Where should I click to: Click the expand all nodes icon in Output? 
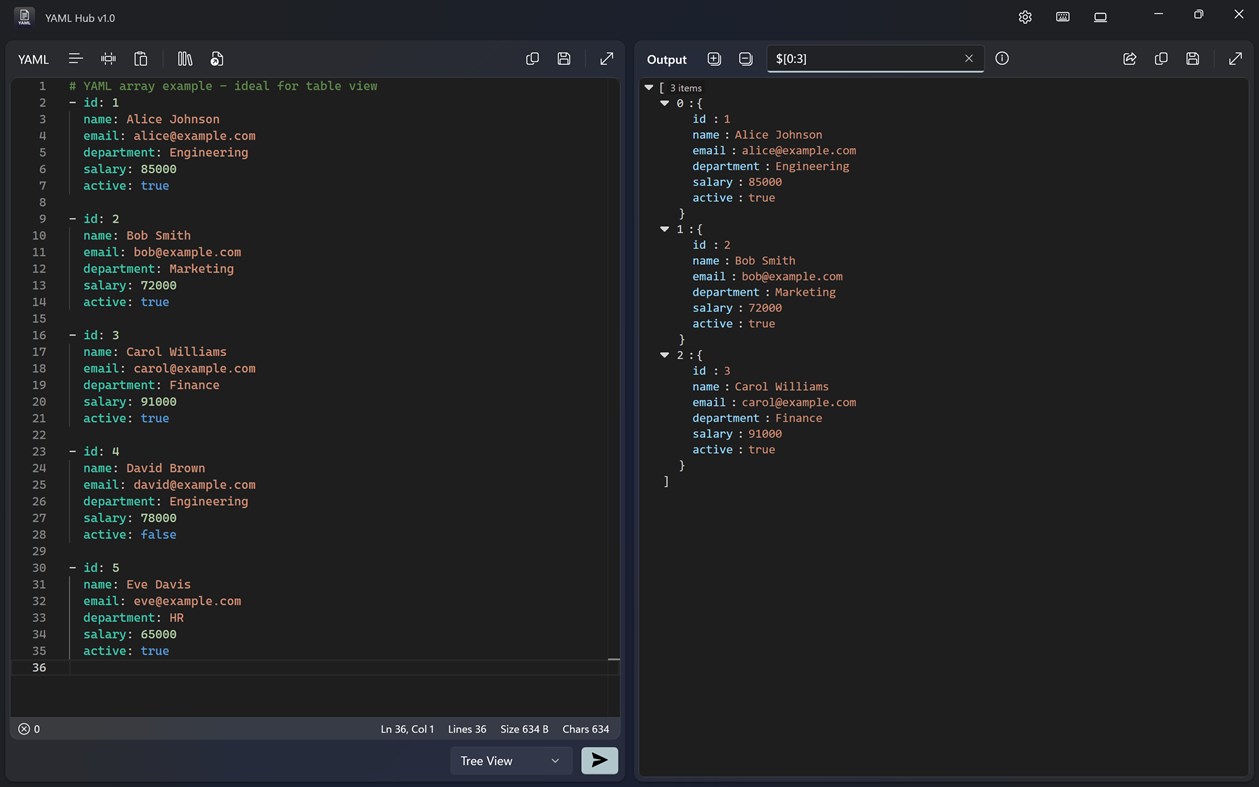point(714,59)
